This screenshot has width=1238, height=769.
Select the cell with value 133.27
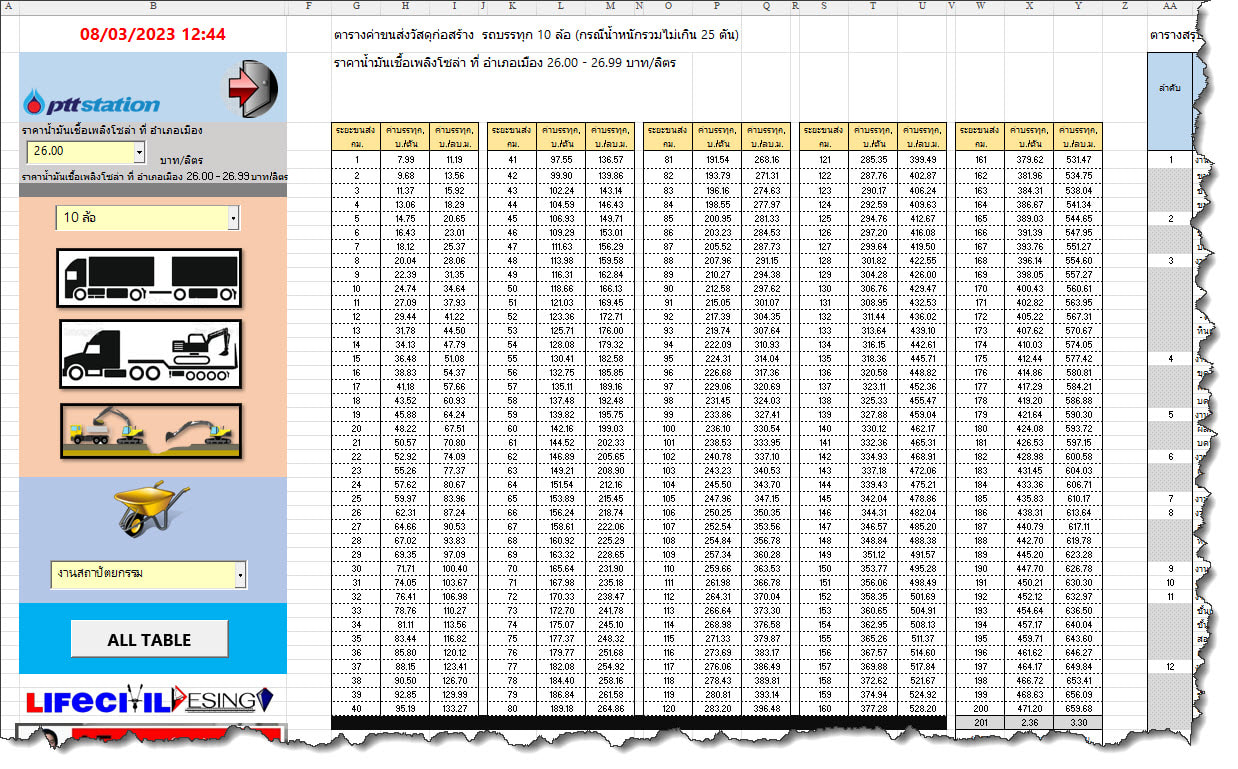pyautogui.click(x=454, y=709)
